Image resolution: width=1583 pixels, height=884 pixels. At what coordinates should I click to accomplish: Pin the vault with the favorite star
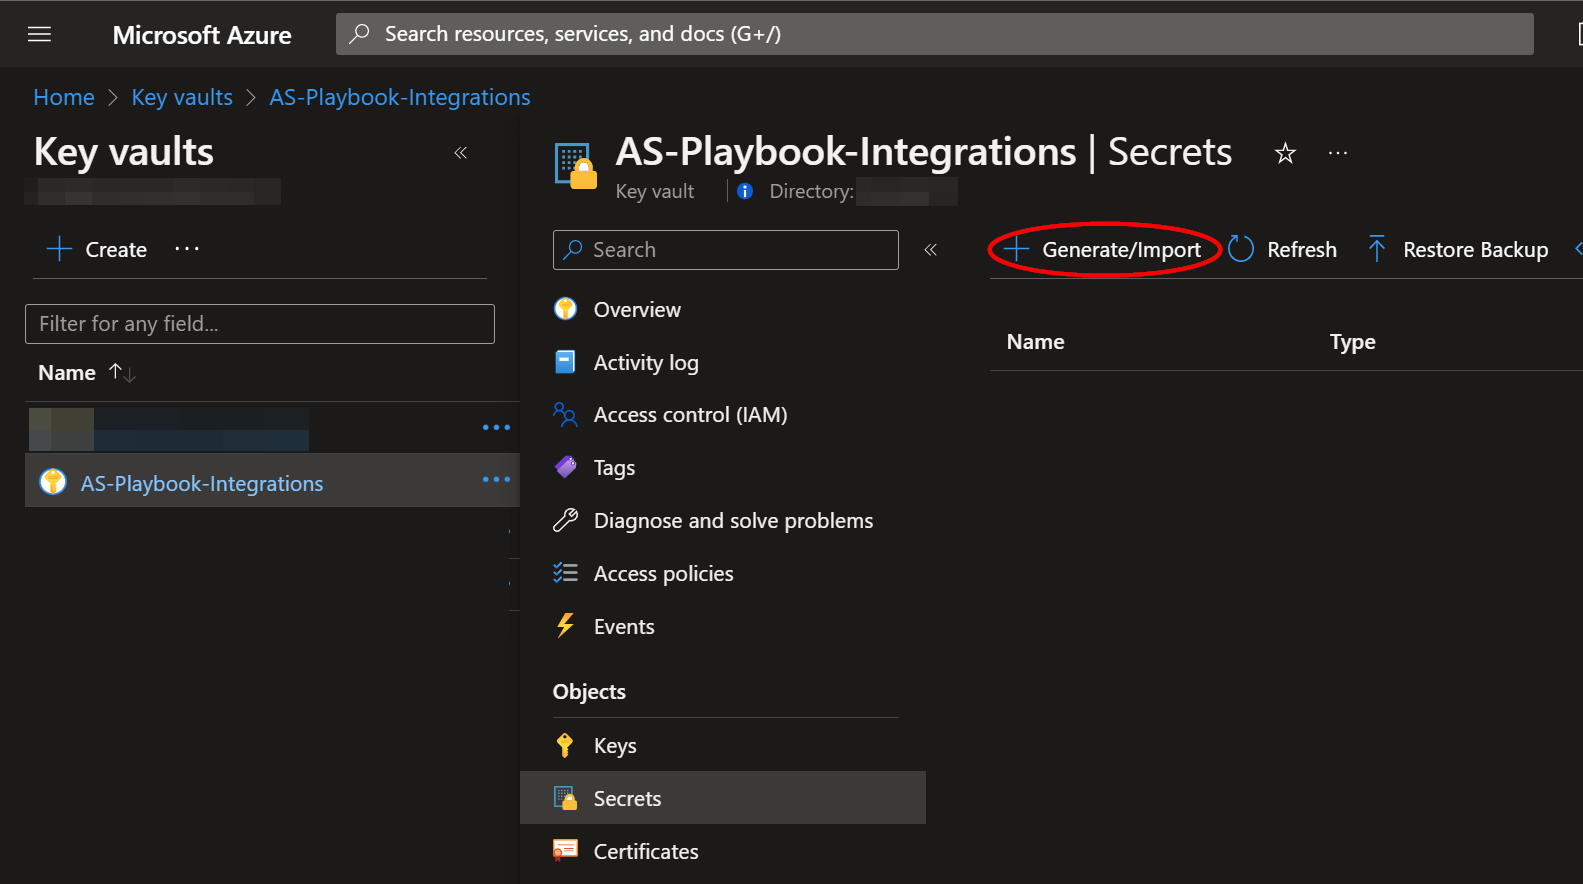[1285, 153]
